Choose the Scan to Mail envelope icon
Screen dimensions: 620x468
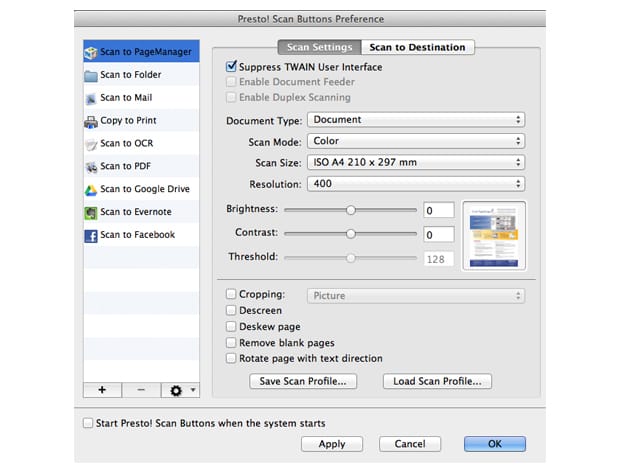[91, 98]
